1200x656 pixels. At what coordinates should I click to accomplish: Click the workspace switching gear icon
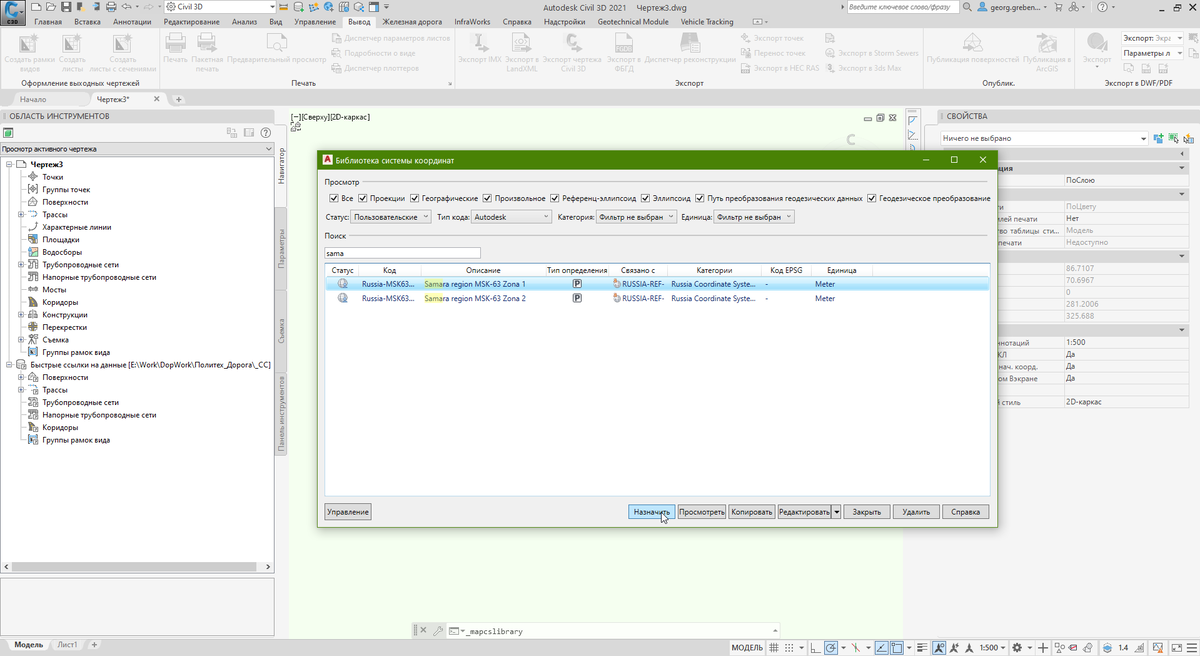tap(1017, 647)
